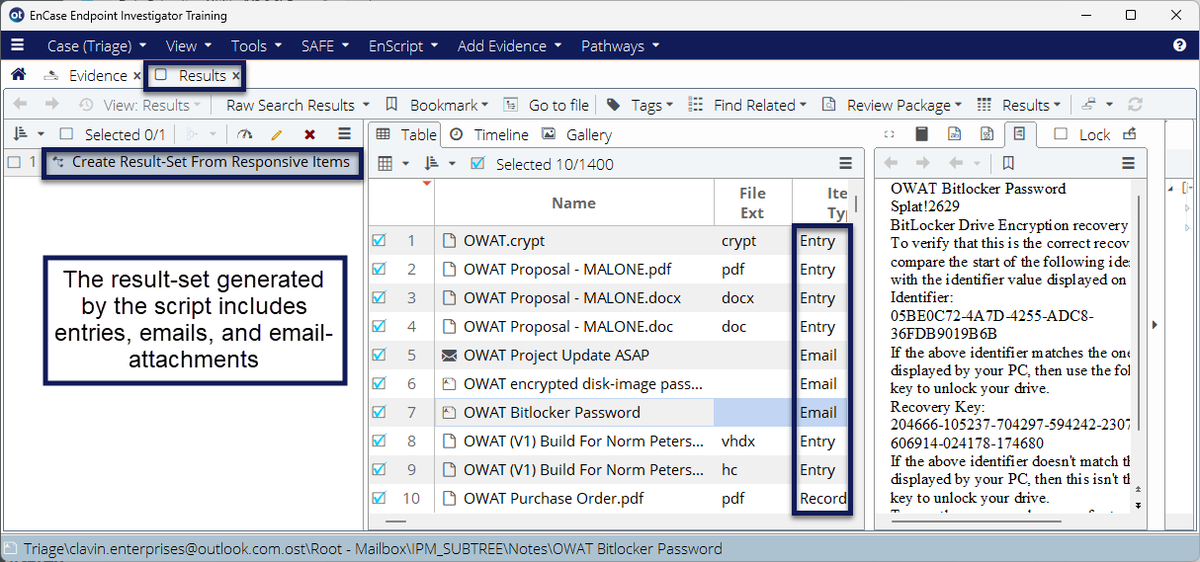Open the left pane sort dropdown
1200x562 pixels.
[29, 134]
